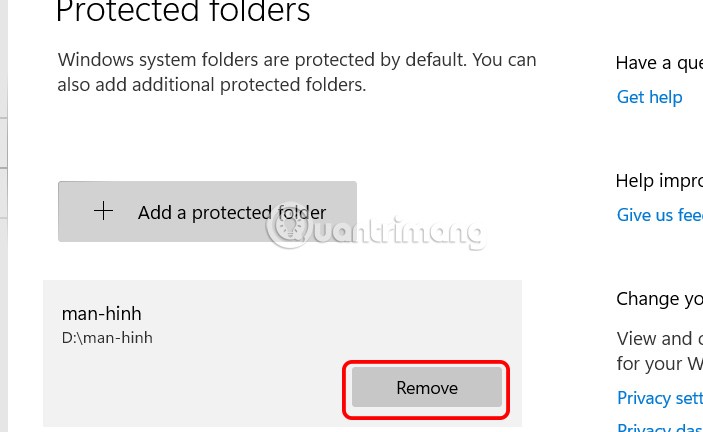Open the Privacy settings link
The image size is (703, 432).
[x=659, y=398]
